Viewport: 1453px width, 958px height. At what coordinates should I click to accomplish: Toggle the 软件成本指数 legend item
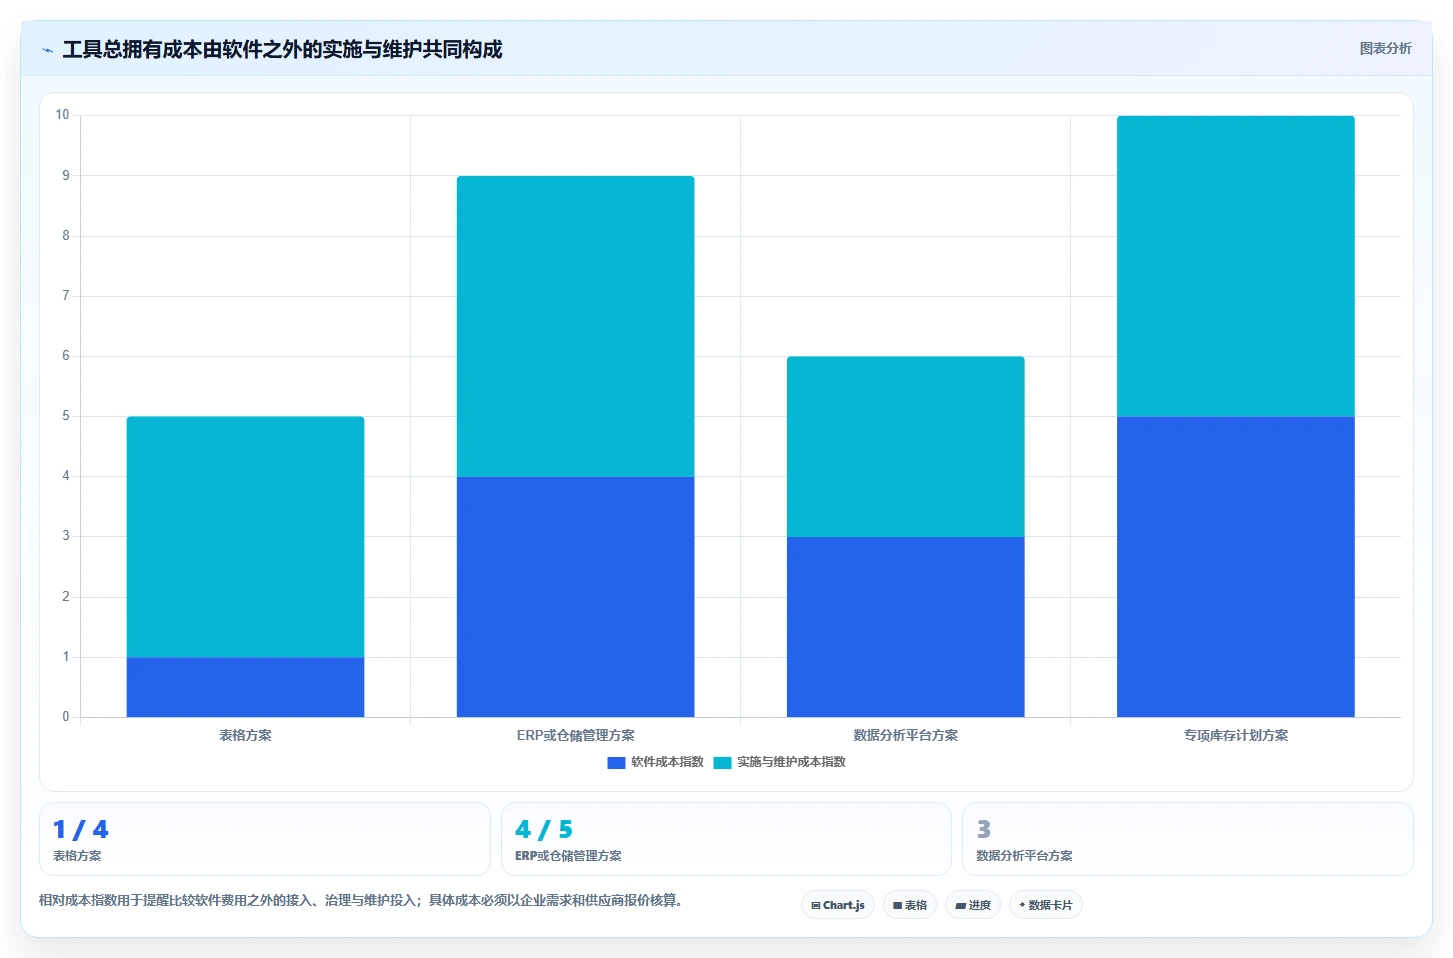tap(656, 762)
